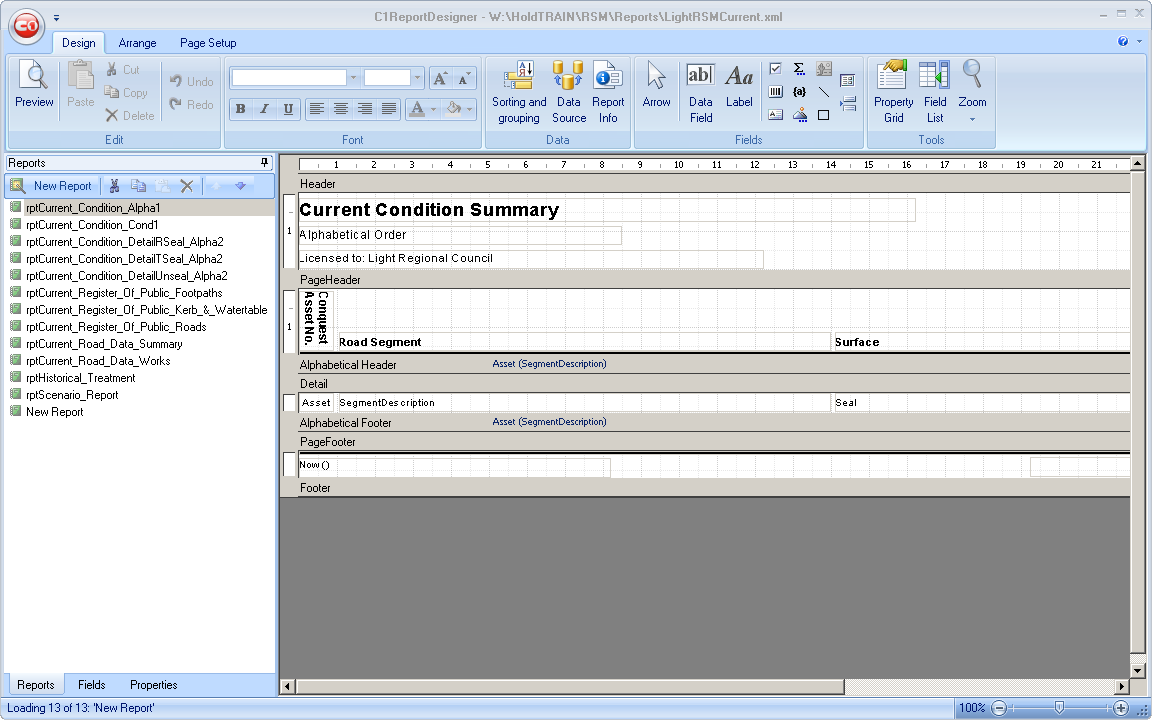Screen dimensions: 1152x720
Task: Select rptCurrent_Condition_Cond1 report
Action: [92, 225]
